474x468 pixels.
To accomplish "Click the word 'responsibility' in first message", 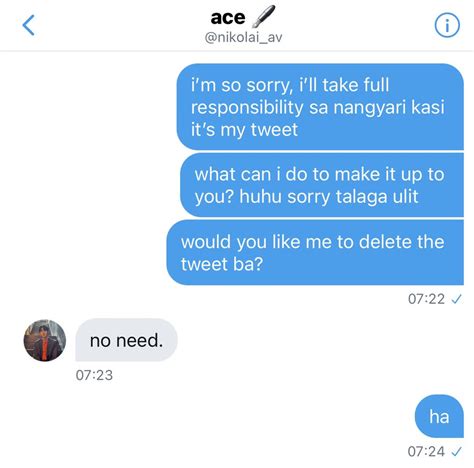I will 247,108.
